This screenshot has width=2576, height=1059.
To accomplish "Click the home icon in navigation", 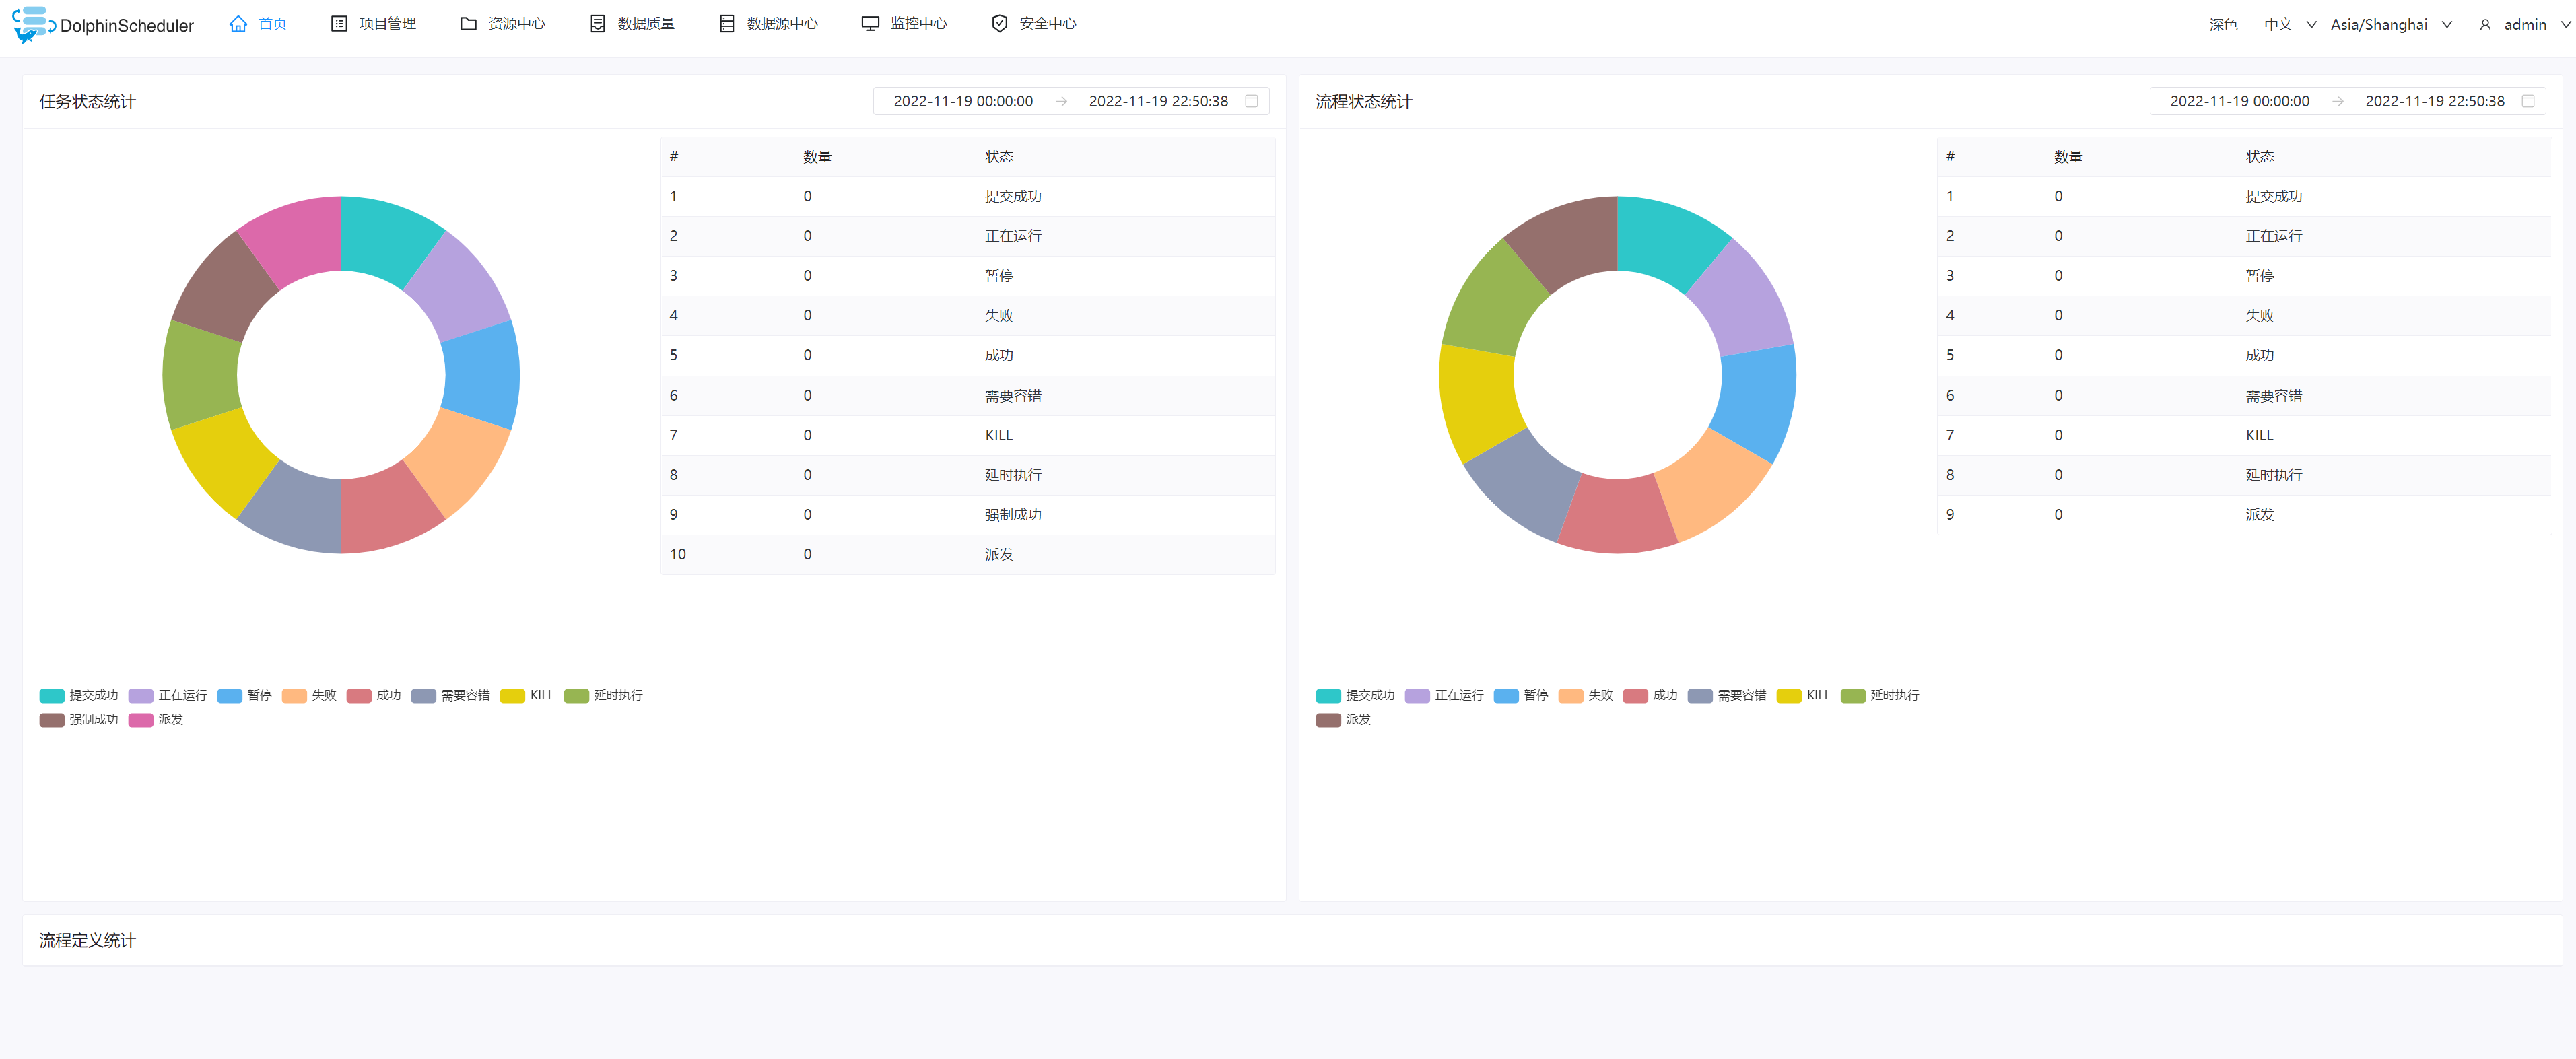I will [x=238, y=24].
